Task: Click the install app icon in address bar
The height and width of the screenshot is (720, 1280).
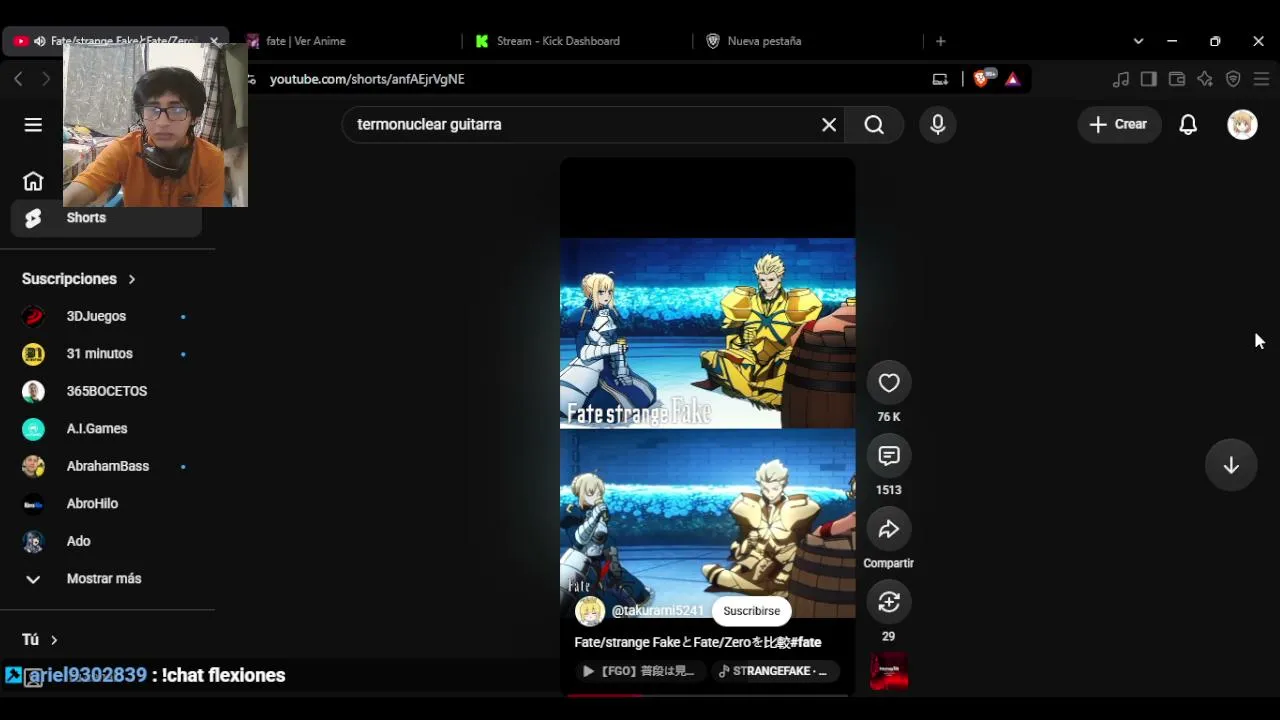Action: [940, 79]
